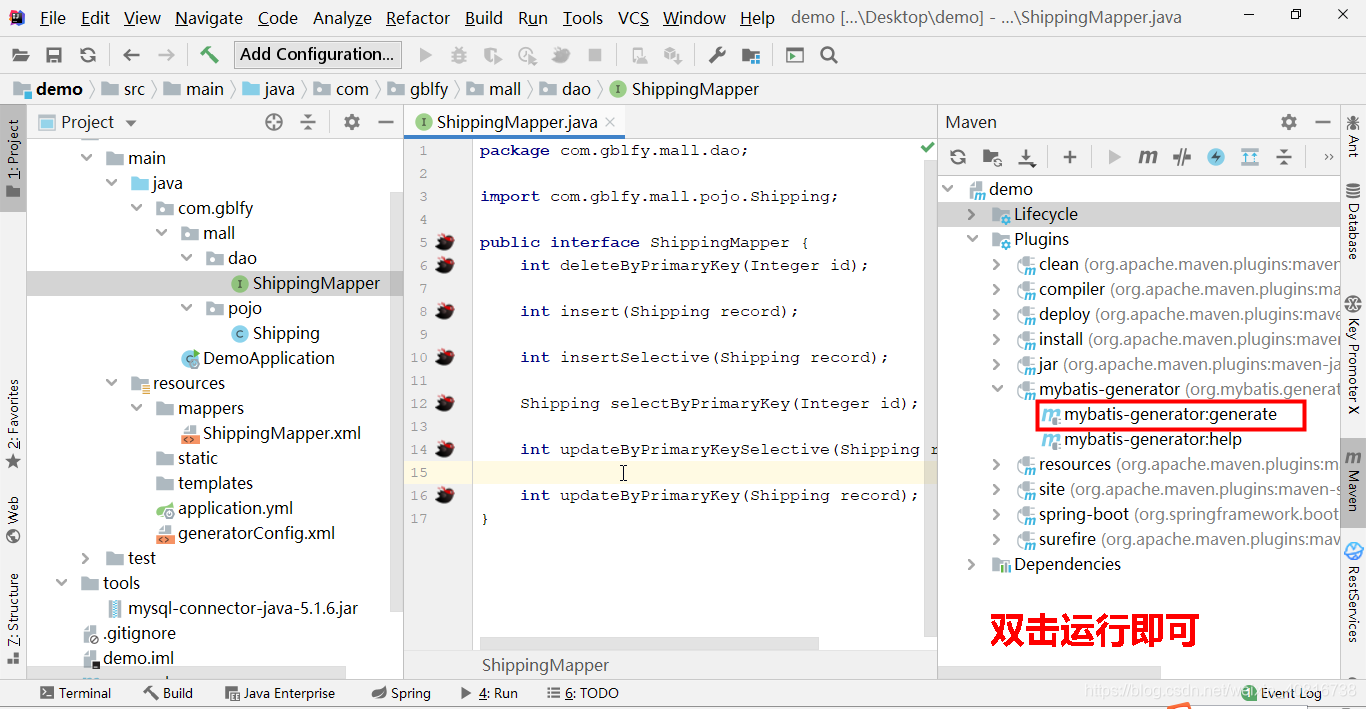1366x709 pixels.
Task: Collapse the mall package folder
Action: 162,233
